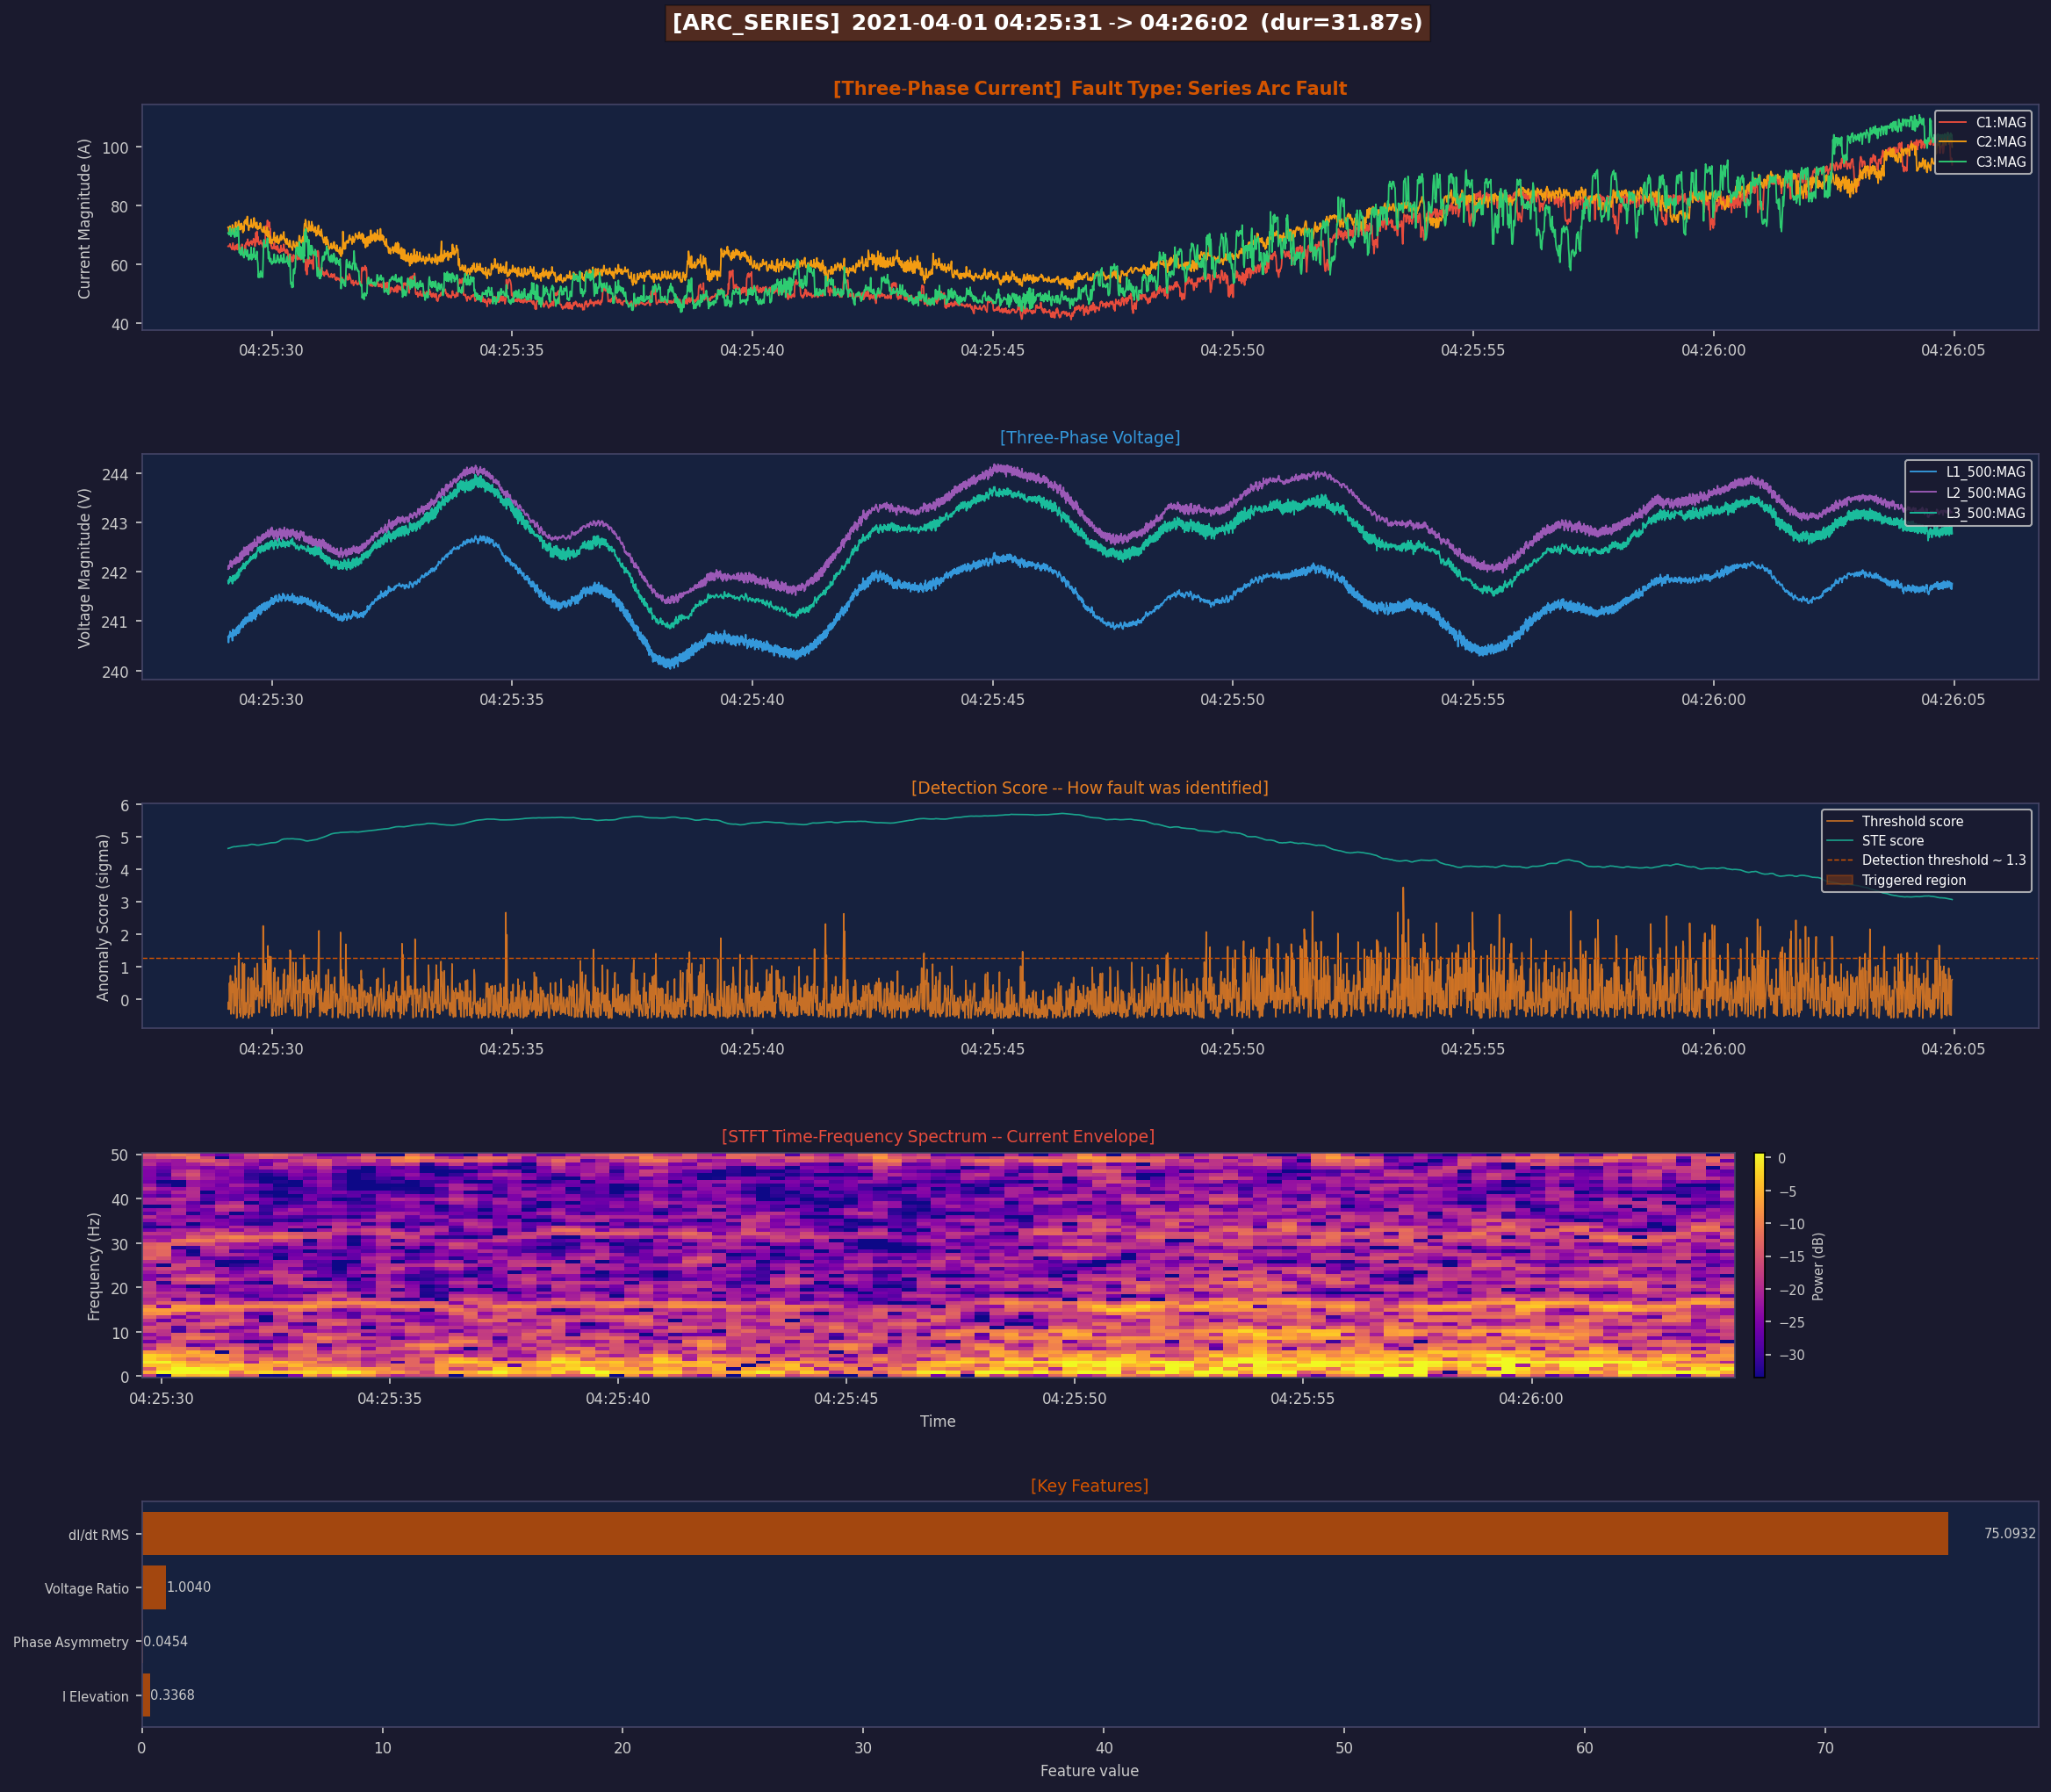This screenshot has width=2051, height=1792.
Task: Click the Detection threshold ~ 1.3 legend entry
Action: coord(1943,860)
